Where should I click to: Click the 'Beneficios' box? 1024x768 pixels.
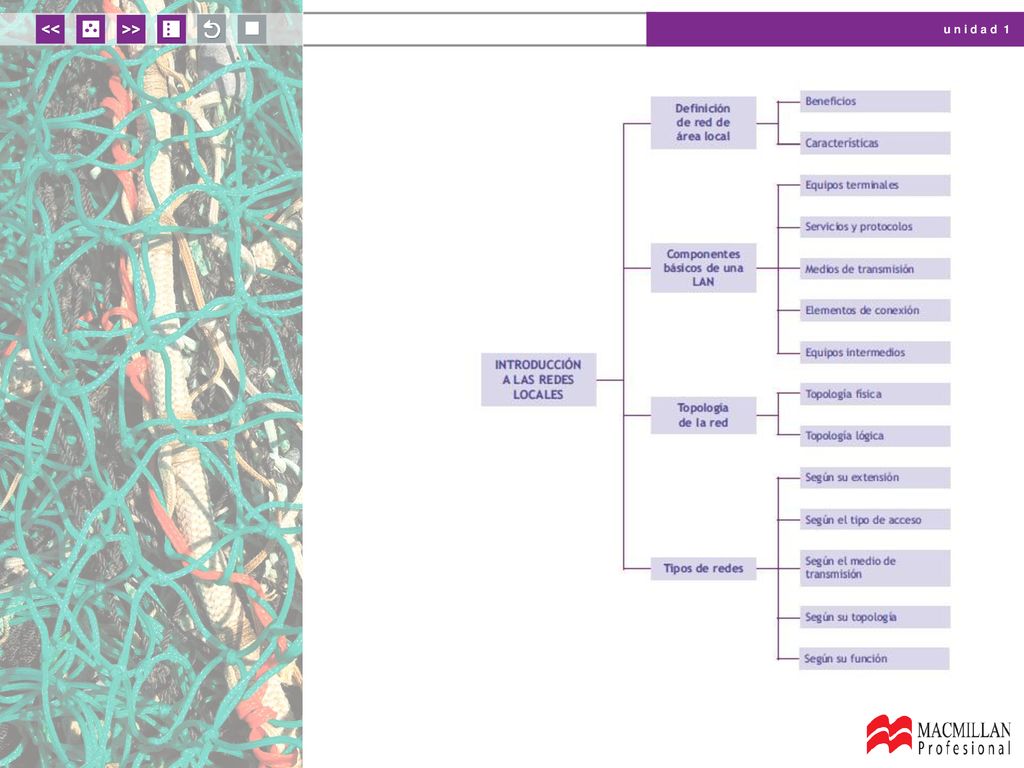(x=875, y=101)
